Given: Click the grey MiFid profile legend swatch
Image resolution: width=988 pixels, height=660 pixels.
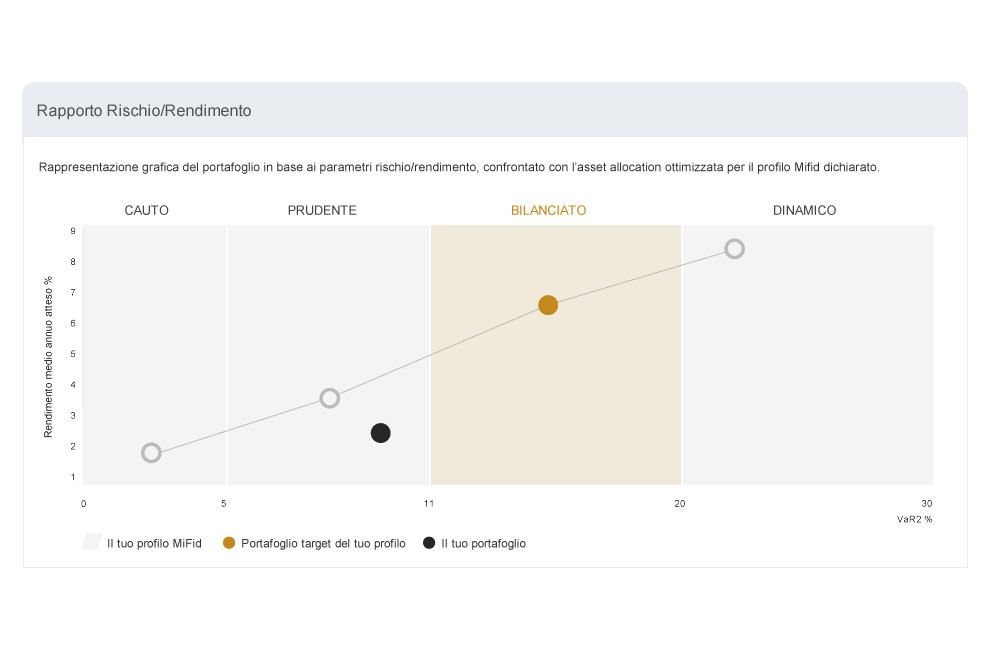Looking at the screenshot, I should click(x=92, y=542).
